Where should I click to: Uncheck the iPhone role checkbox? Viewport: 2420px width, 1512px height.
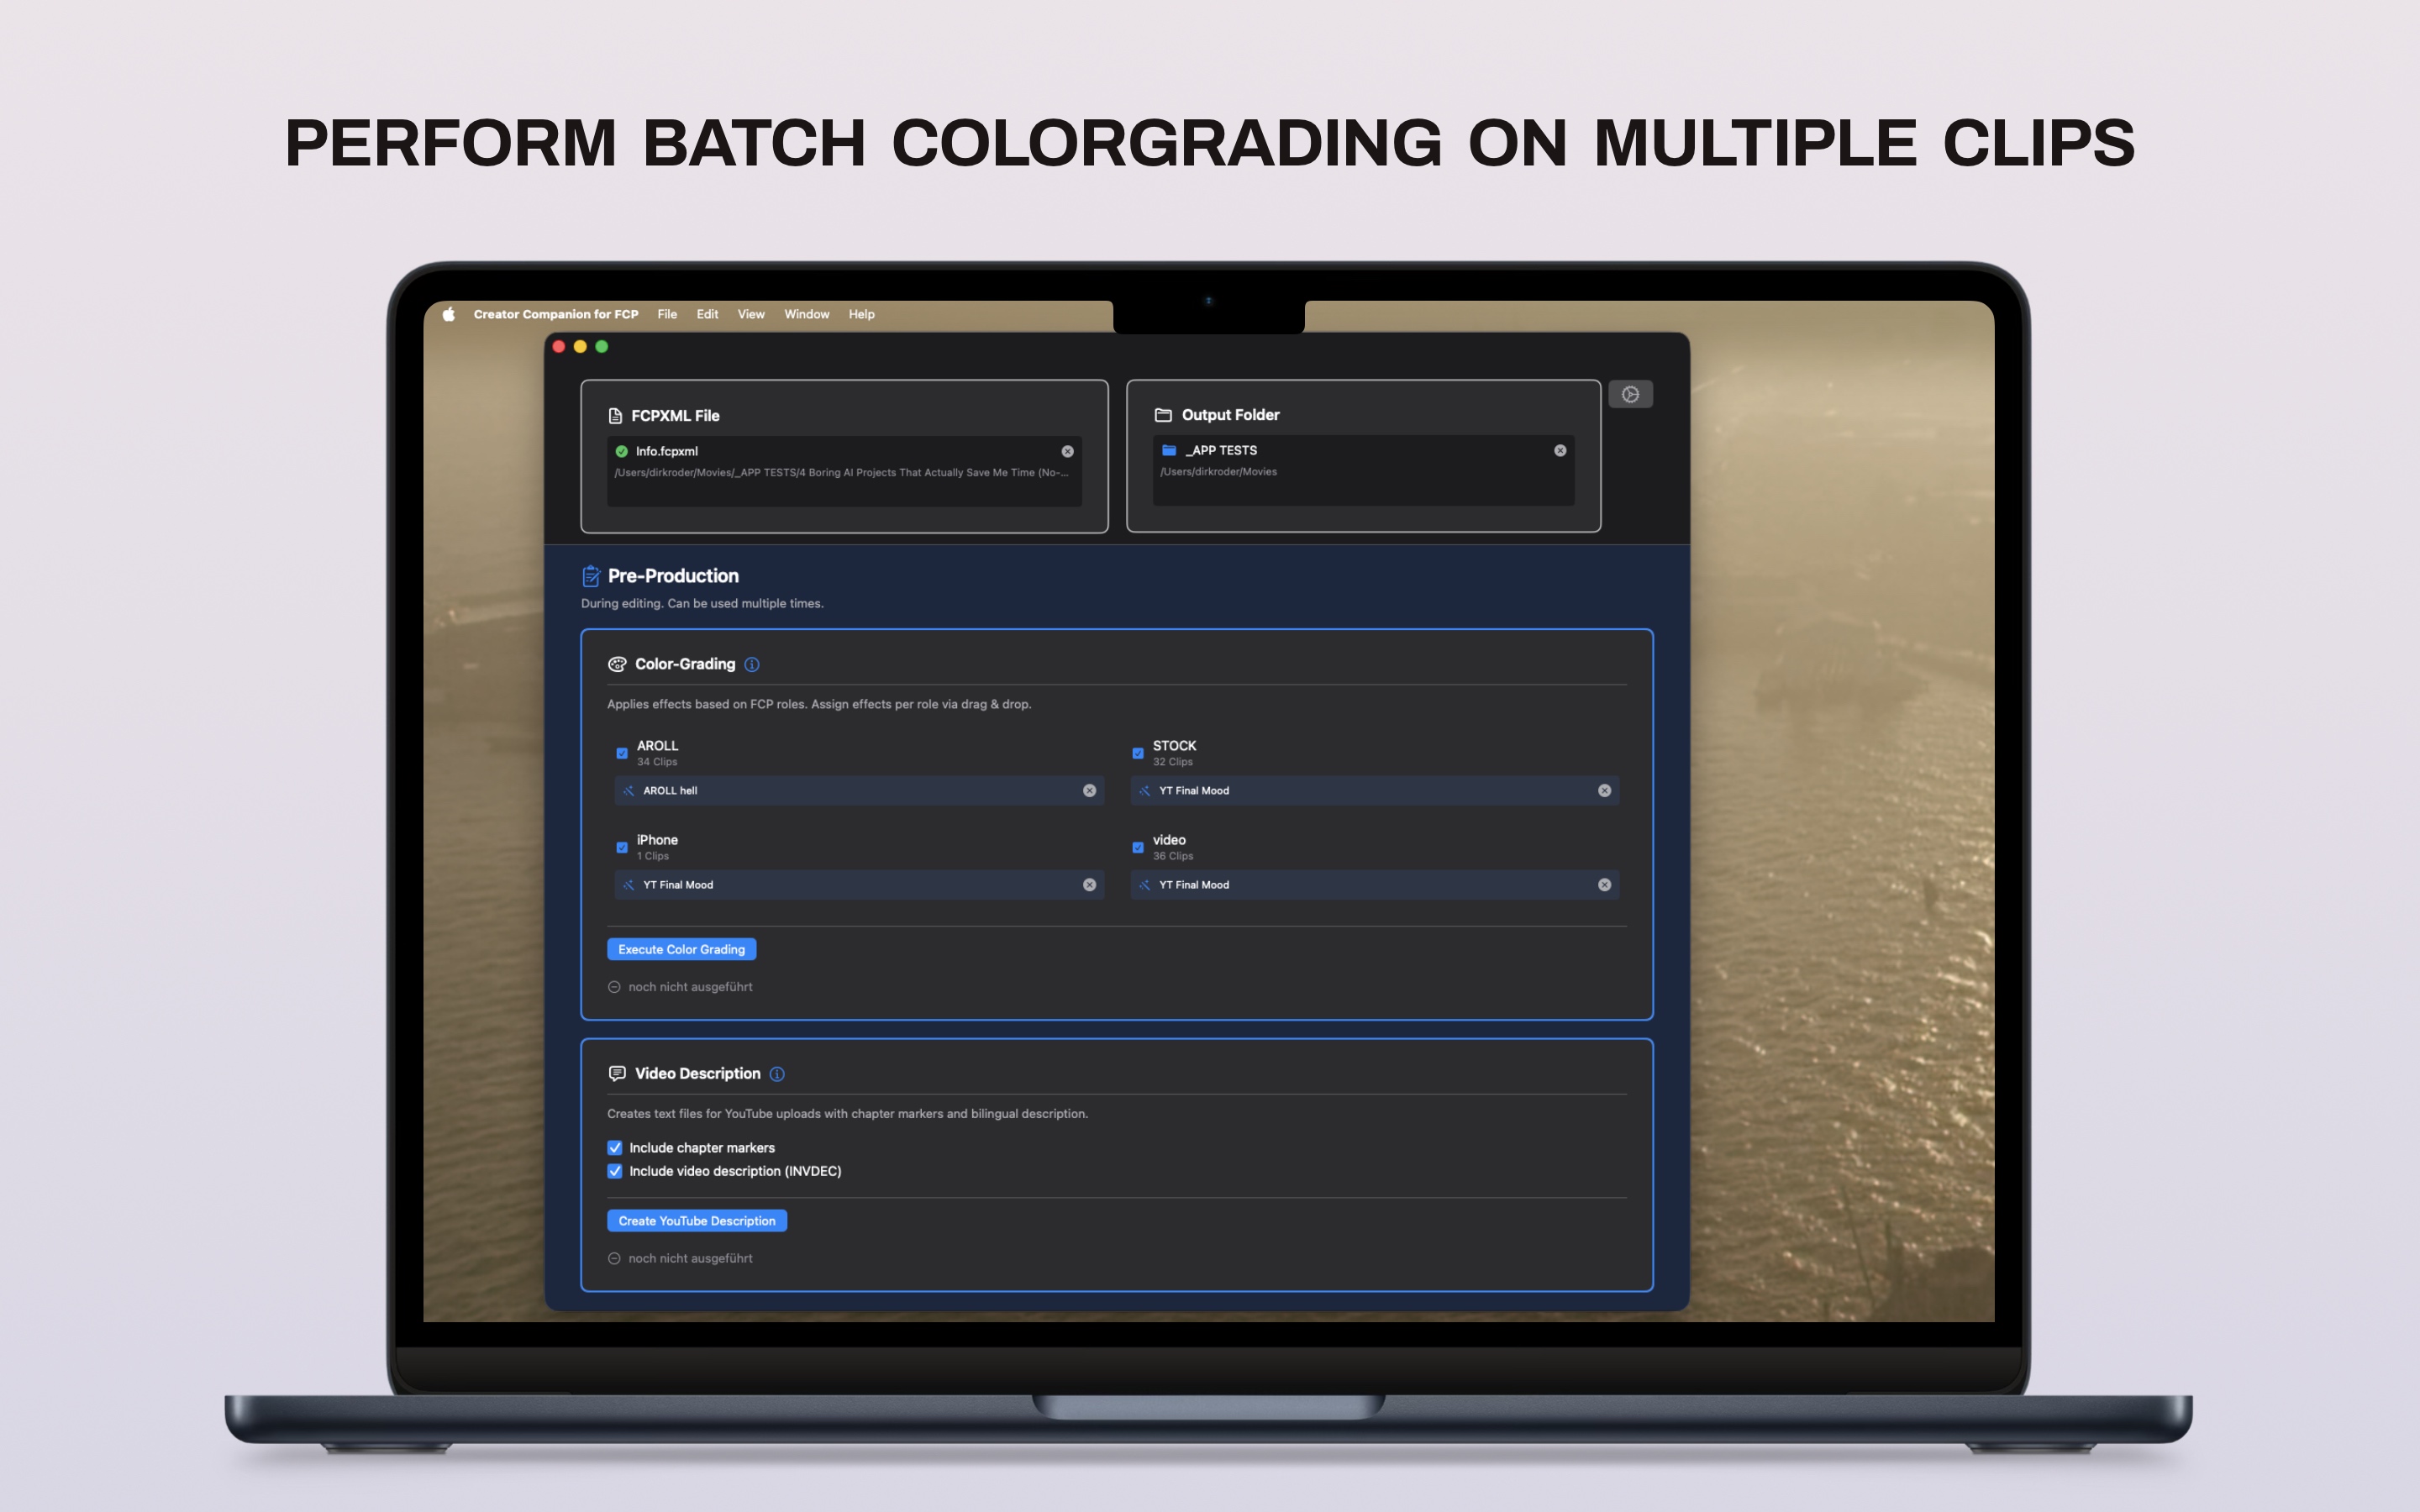622,847
